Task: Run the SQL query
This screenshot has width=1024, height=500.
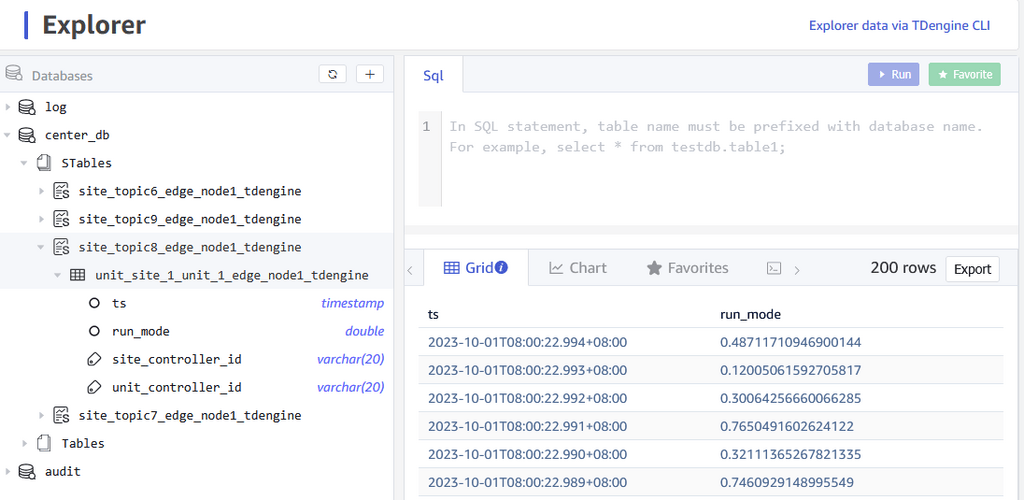Action: (x=893, y=74)
